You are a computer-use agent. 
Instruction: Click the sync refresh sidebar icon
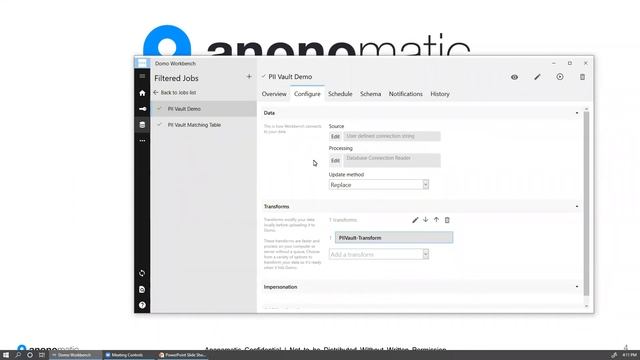(142, 273)
